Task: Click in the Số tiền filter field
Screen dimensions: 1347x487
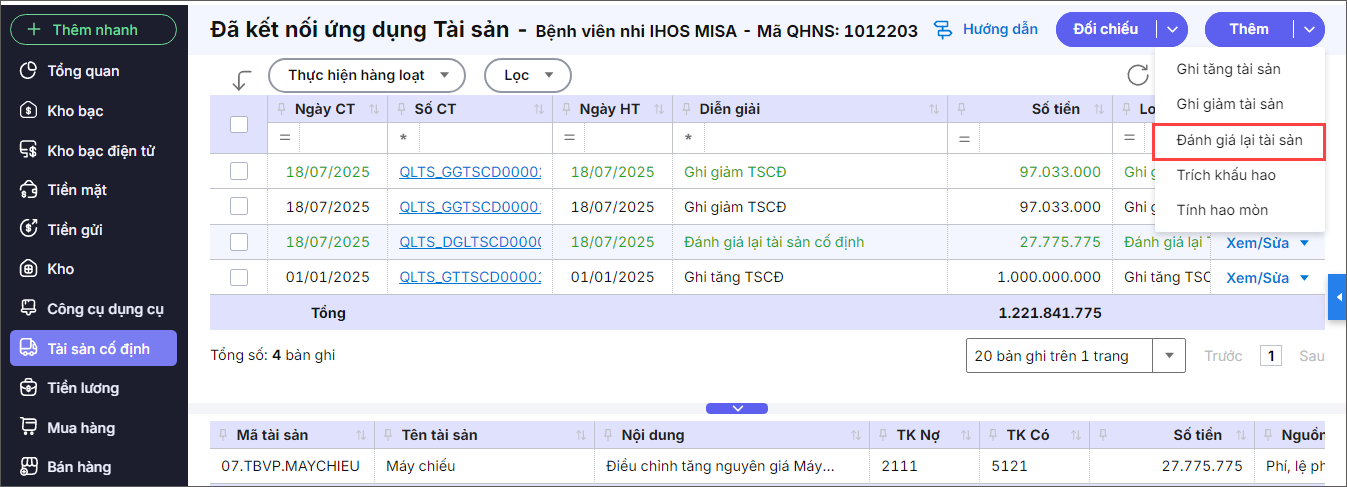Action: (1044, 137)
